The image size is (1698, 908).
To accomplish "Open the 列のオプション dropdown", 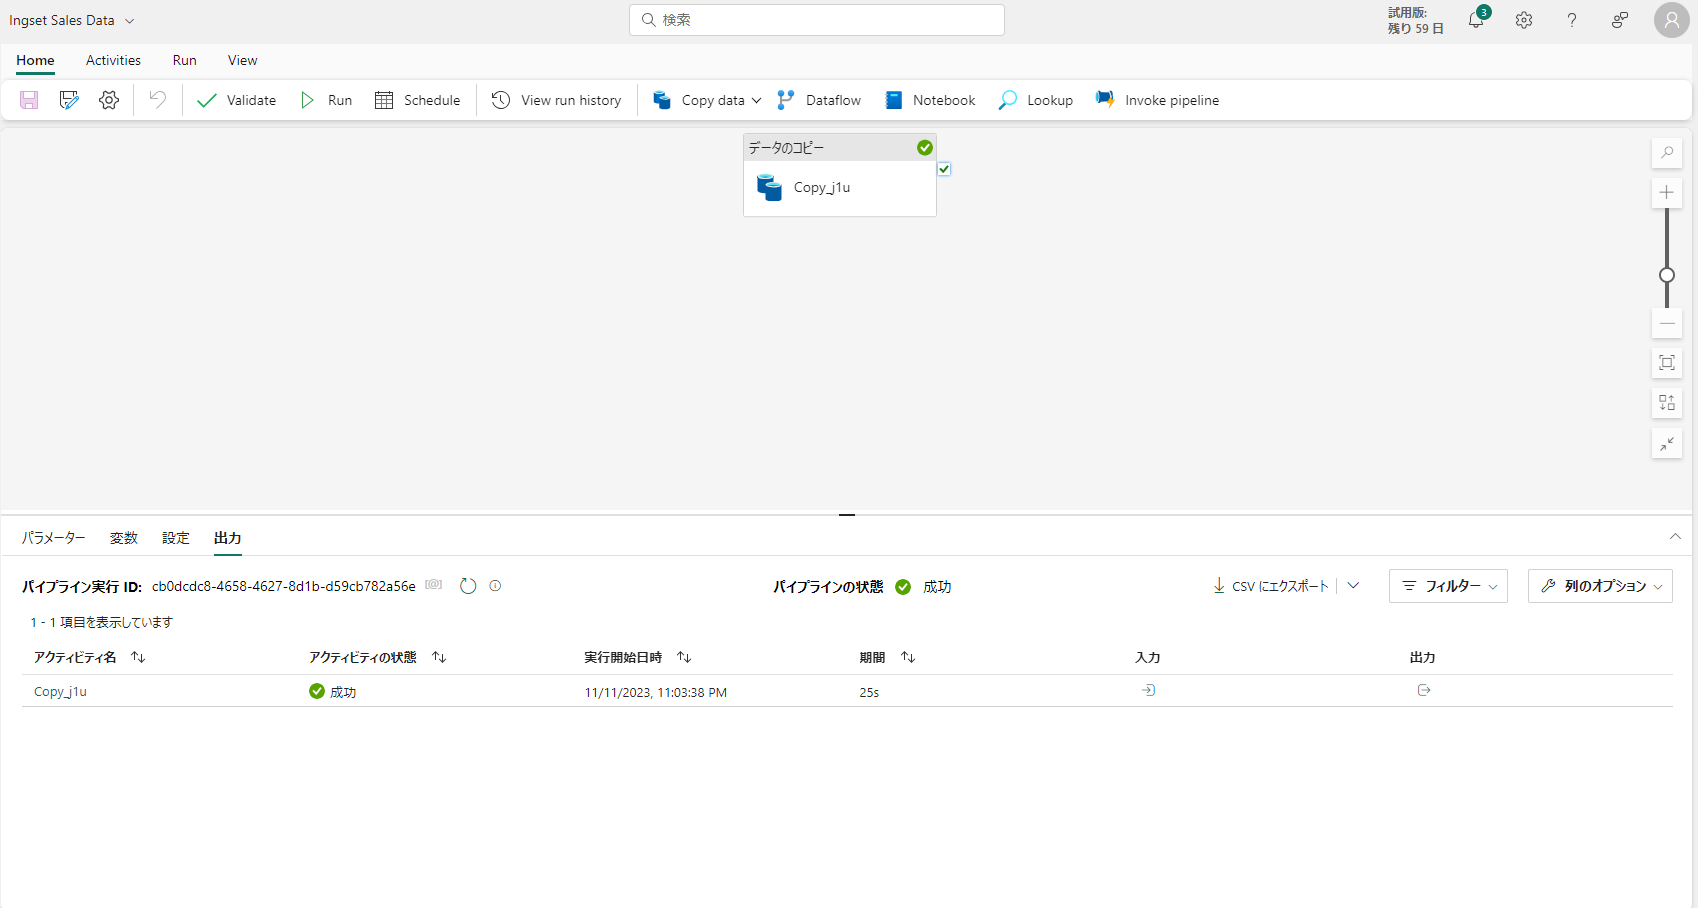I will [1600, 586].
